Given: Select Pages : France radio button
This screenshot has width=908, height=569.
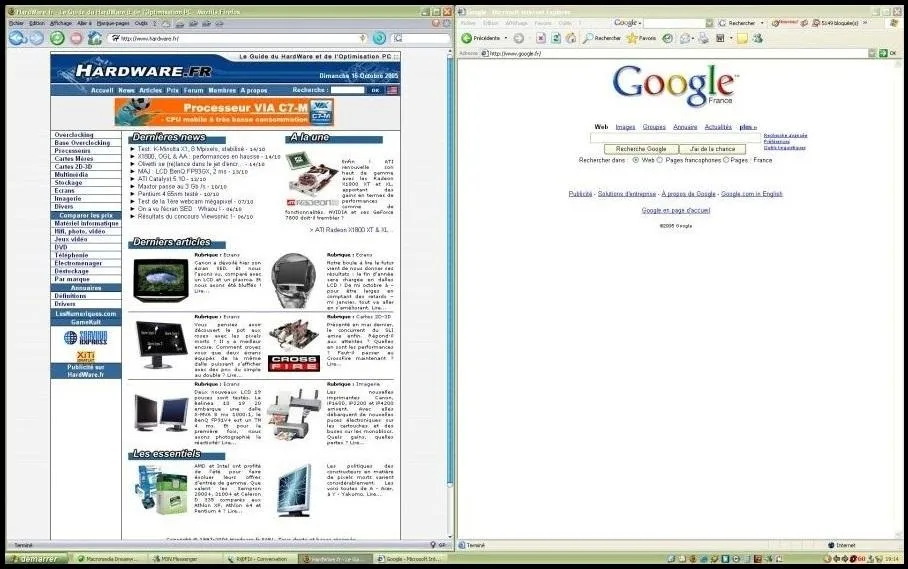Looking at the screenshot, I should 725,160.
